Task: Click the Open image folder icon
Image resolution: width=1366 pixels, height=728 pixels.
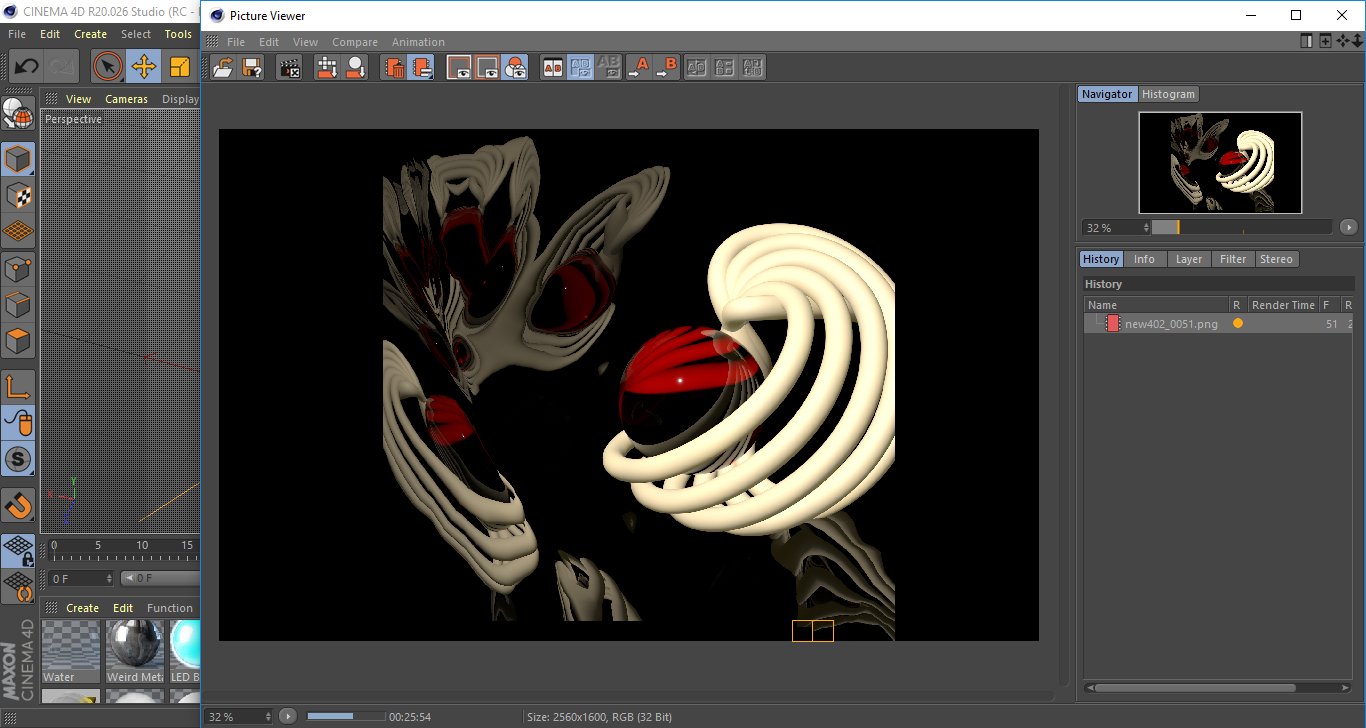Action: (x=224, y=67)
